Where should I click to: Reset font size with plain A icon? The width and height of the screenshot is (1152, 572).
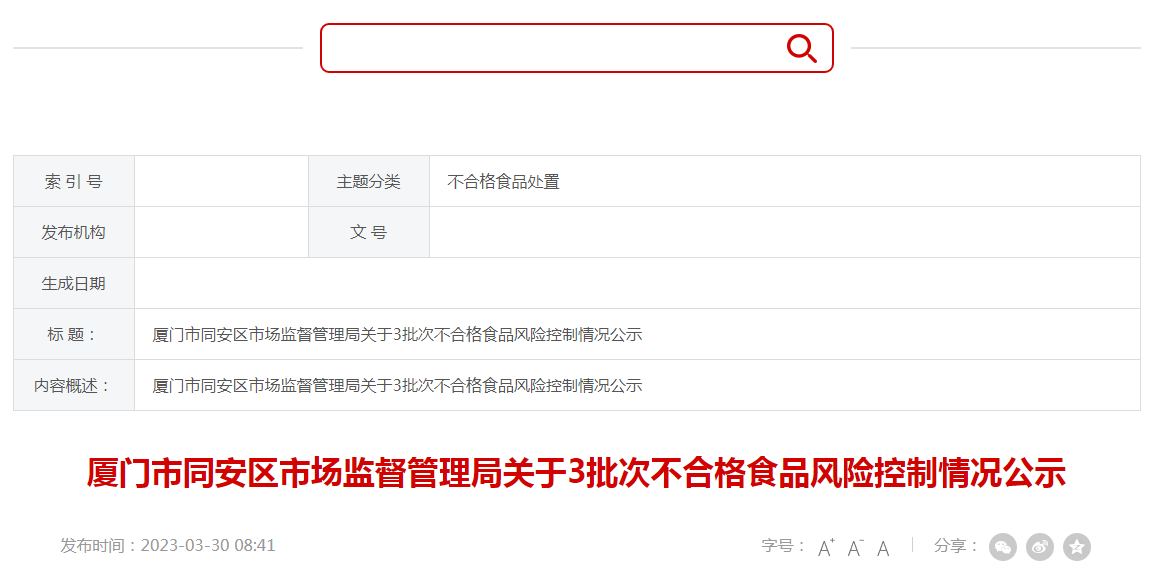click(x=884, y=547)
